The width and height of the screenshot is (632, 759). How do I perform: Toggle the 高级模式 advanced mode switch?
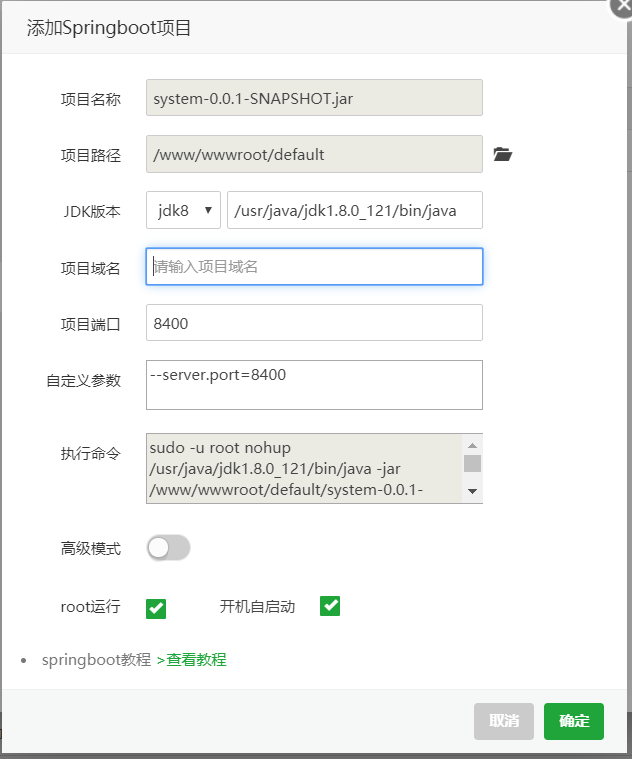click(168, 548)
